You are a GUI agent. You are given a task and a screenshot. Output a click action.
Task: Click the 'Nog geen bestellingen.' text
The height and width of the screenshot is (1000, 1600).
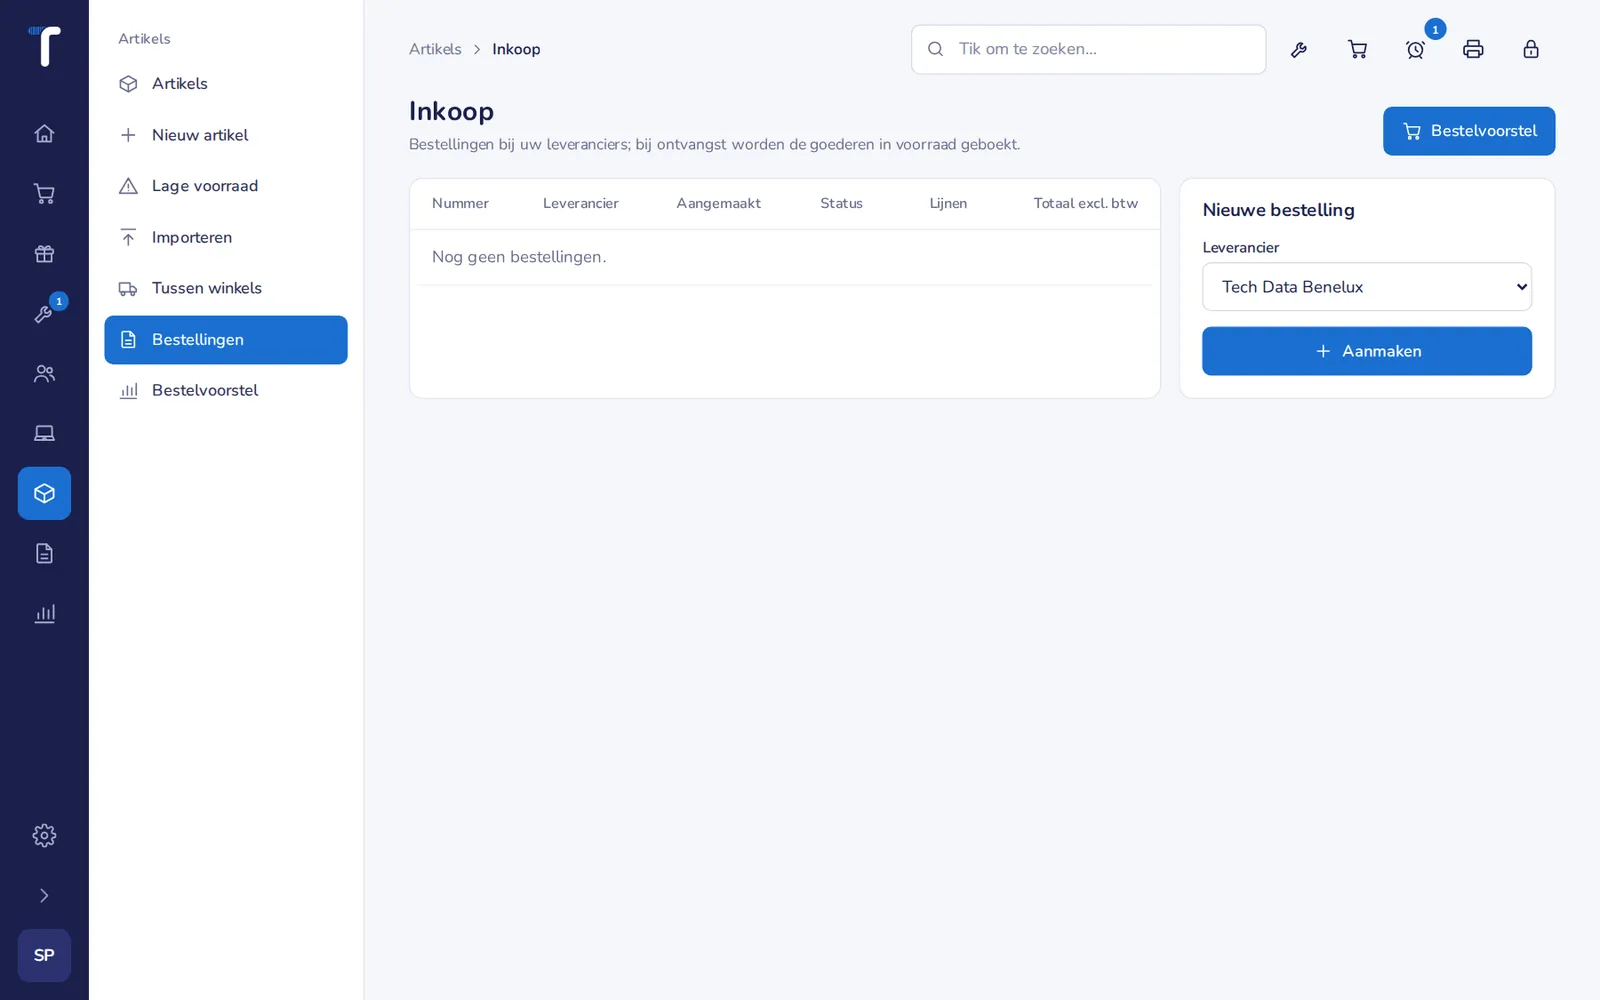click(519, 257)
